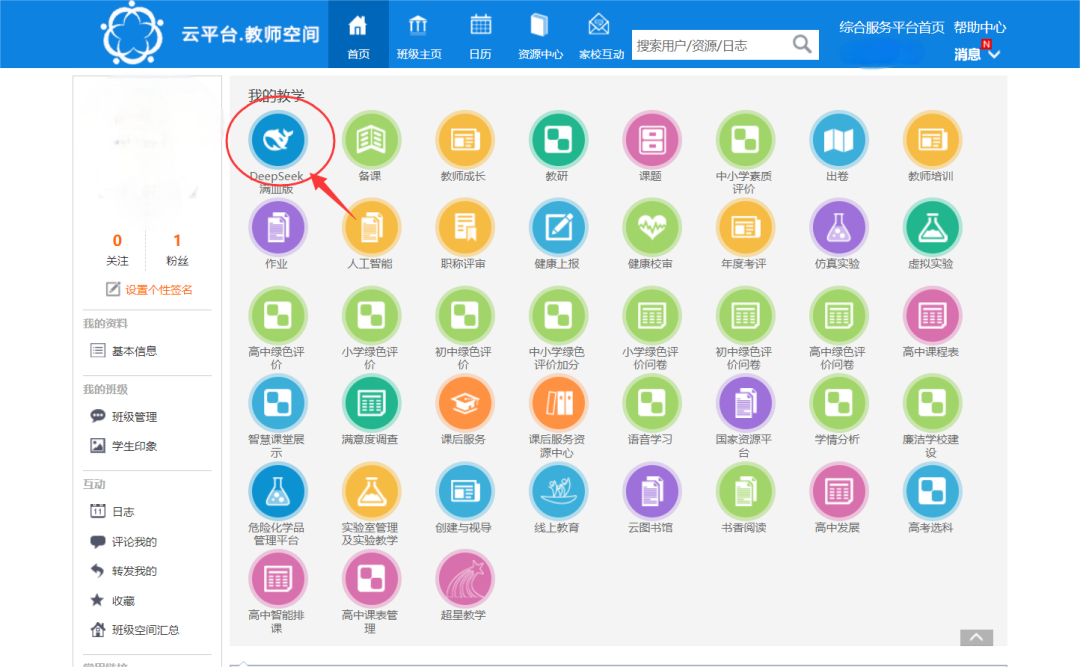The width and height of the screenshot is (1080, 667).
Task: Open the DeepSeek whale icon app
Action: 277,141
